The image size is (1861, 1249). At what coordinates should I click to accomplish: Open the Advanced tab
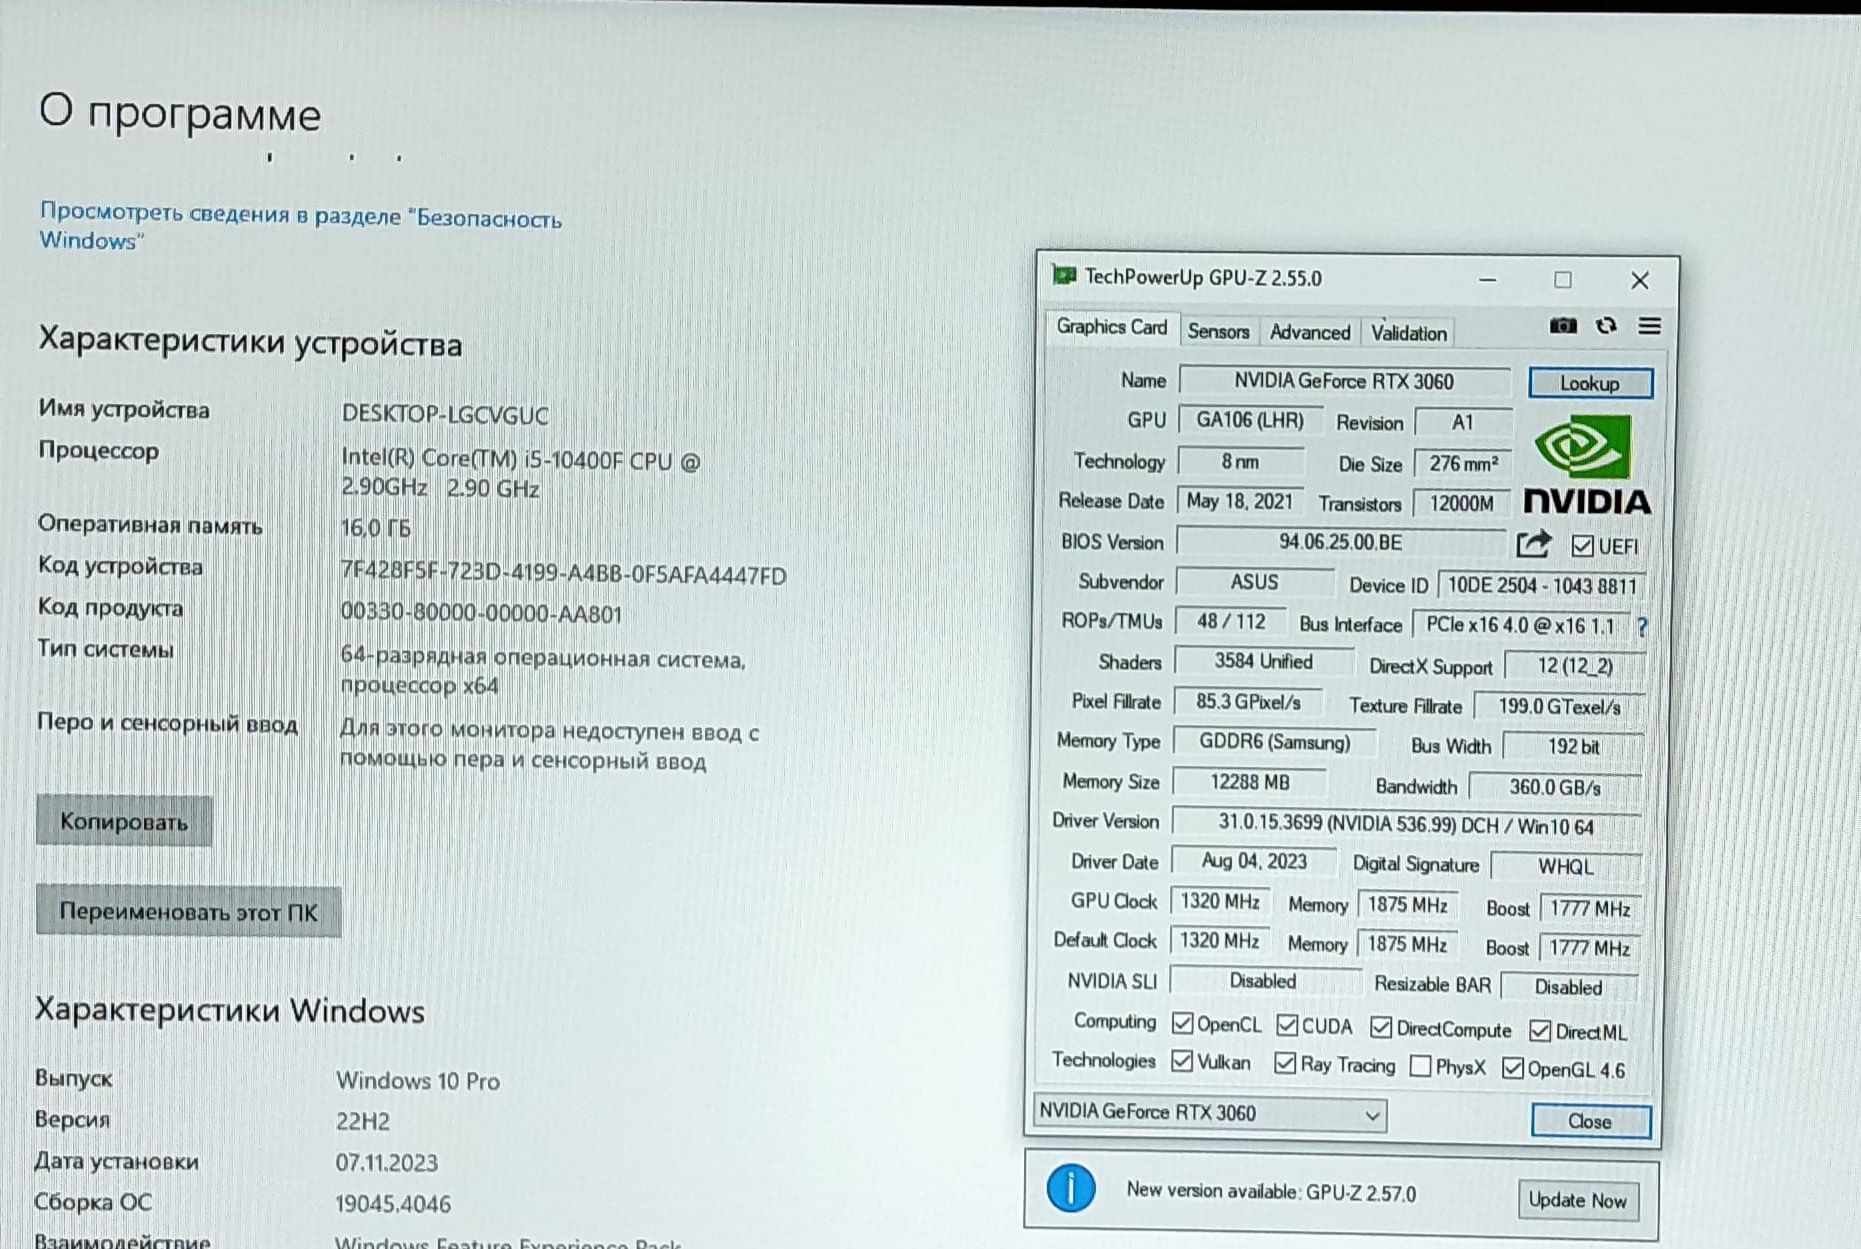coord(1309,332)
